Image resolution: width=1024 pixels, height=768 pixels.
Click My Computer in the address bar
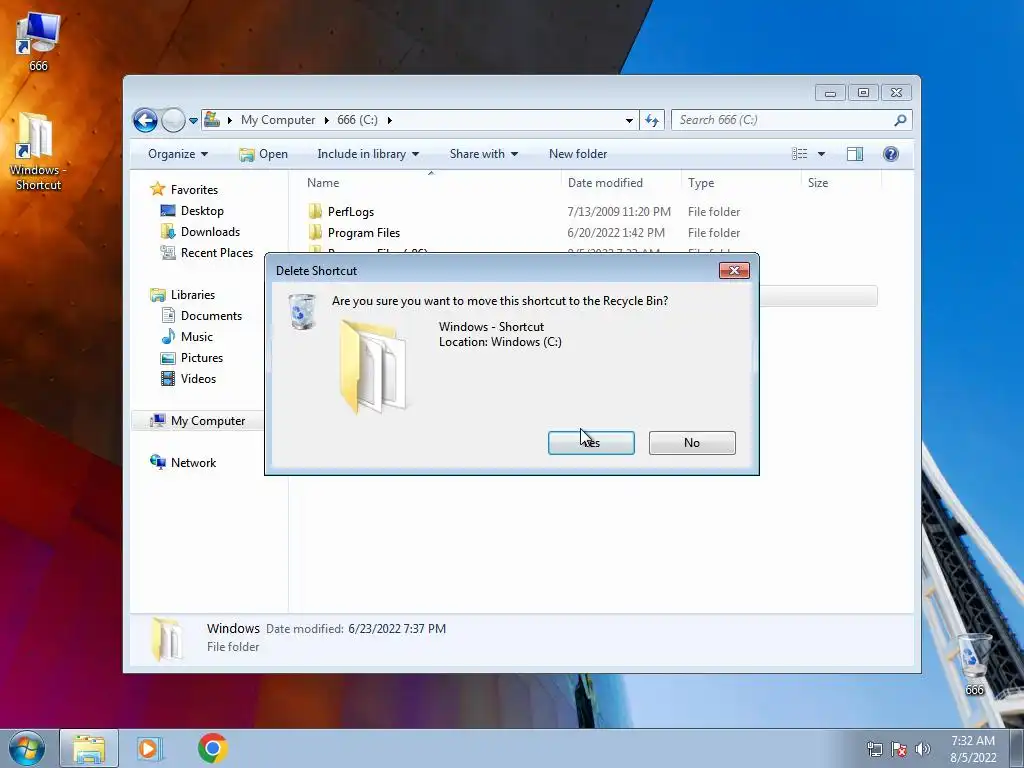point(278,120)
